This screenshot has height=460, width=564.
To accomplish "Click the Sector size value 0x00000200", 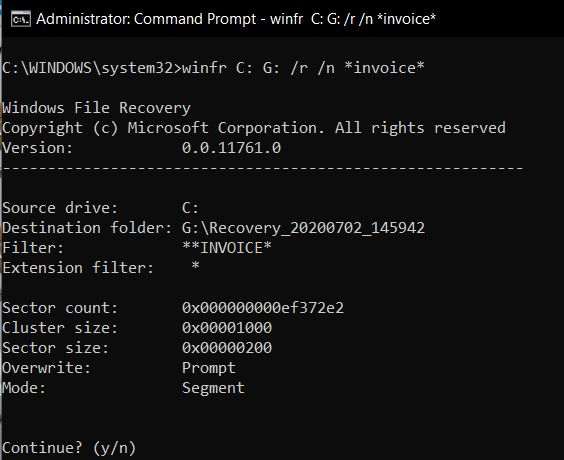I will 227,348.
